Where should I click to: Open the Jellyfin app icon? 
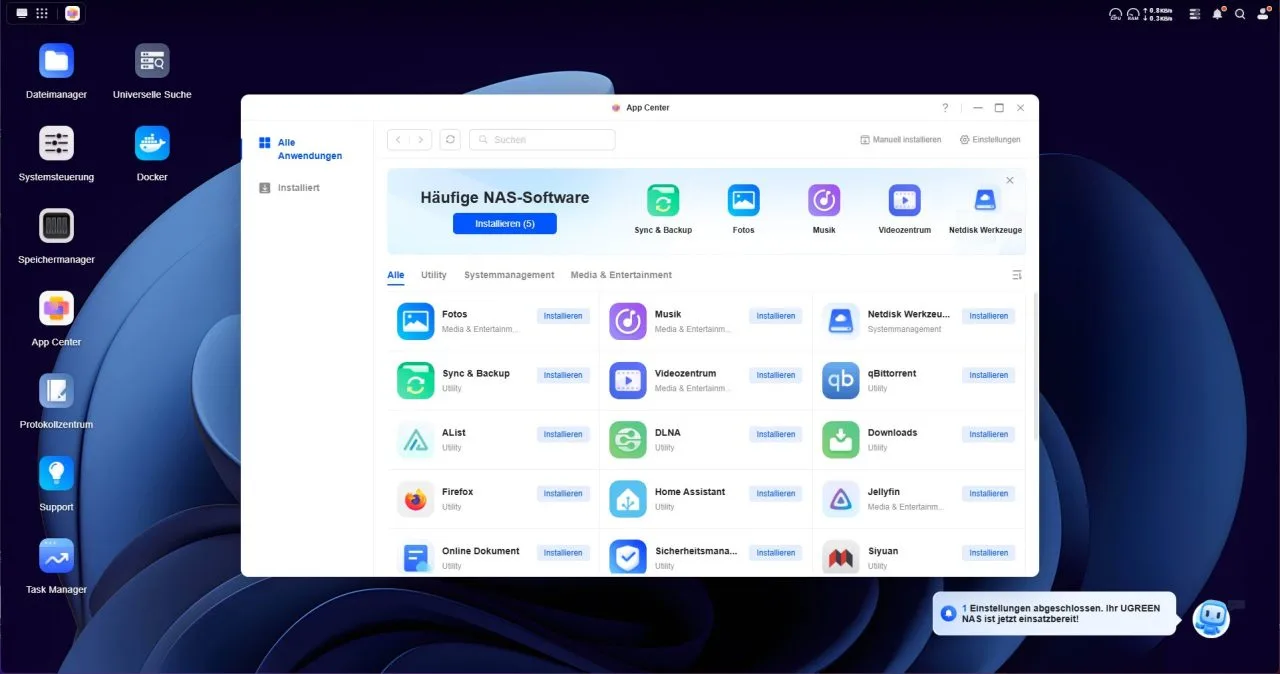coord(841,499)
